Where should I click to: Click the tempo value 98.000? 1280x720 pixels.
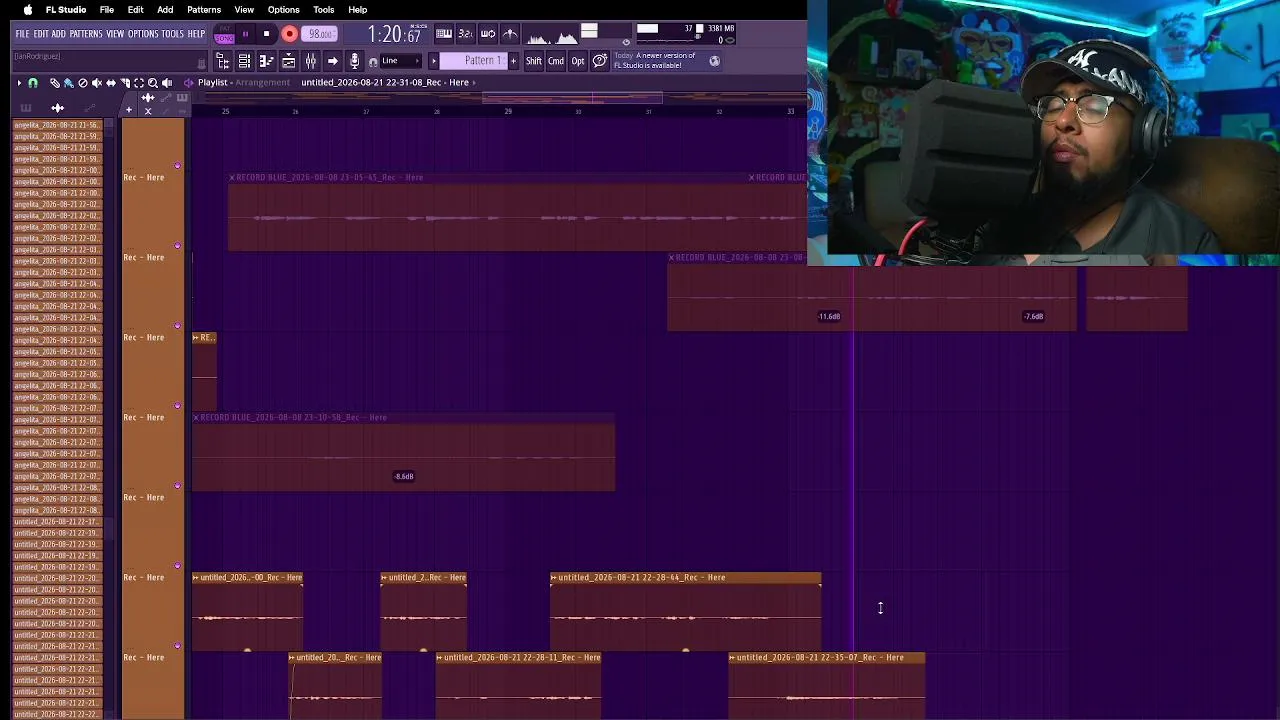pyautogui.click(x=320, y=34)
